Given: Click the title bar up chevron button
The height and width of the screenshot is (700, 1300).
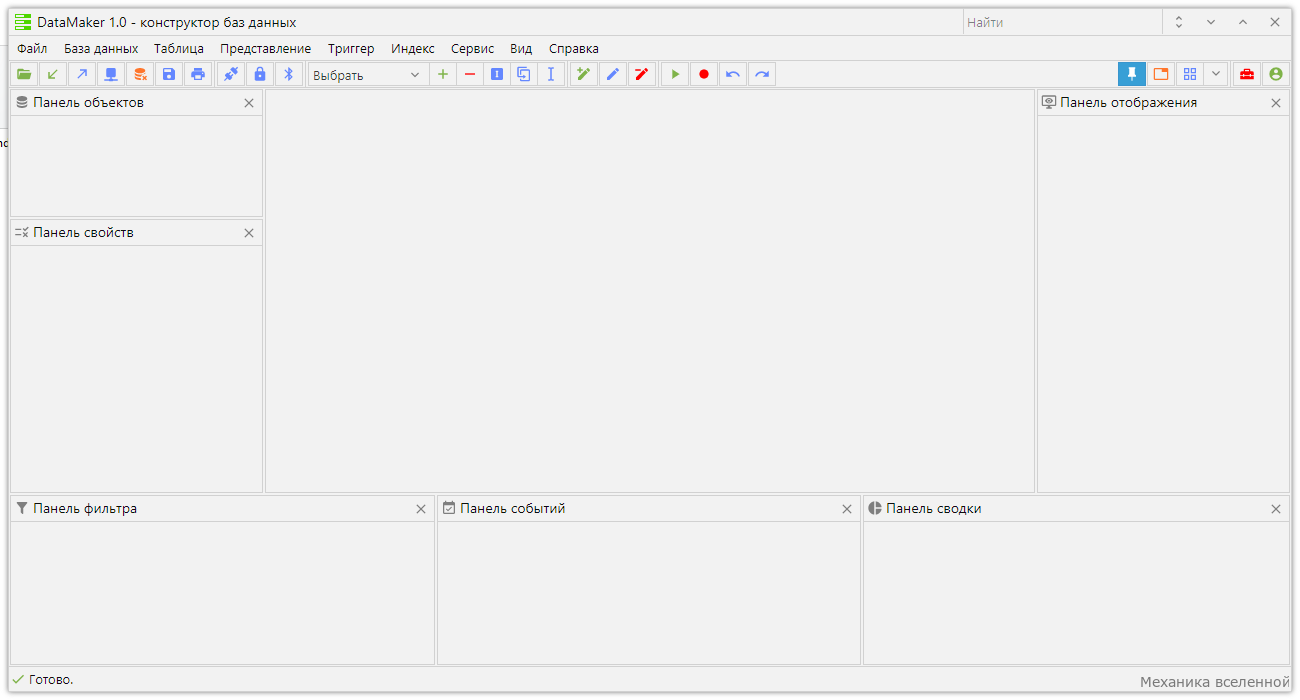Looking at the screenshot, I should click(x=1243, y=22).
